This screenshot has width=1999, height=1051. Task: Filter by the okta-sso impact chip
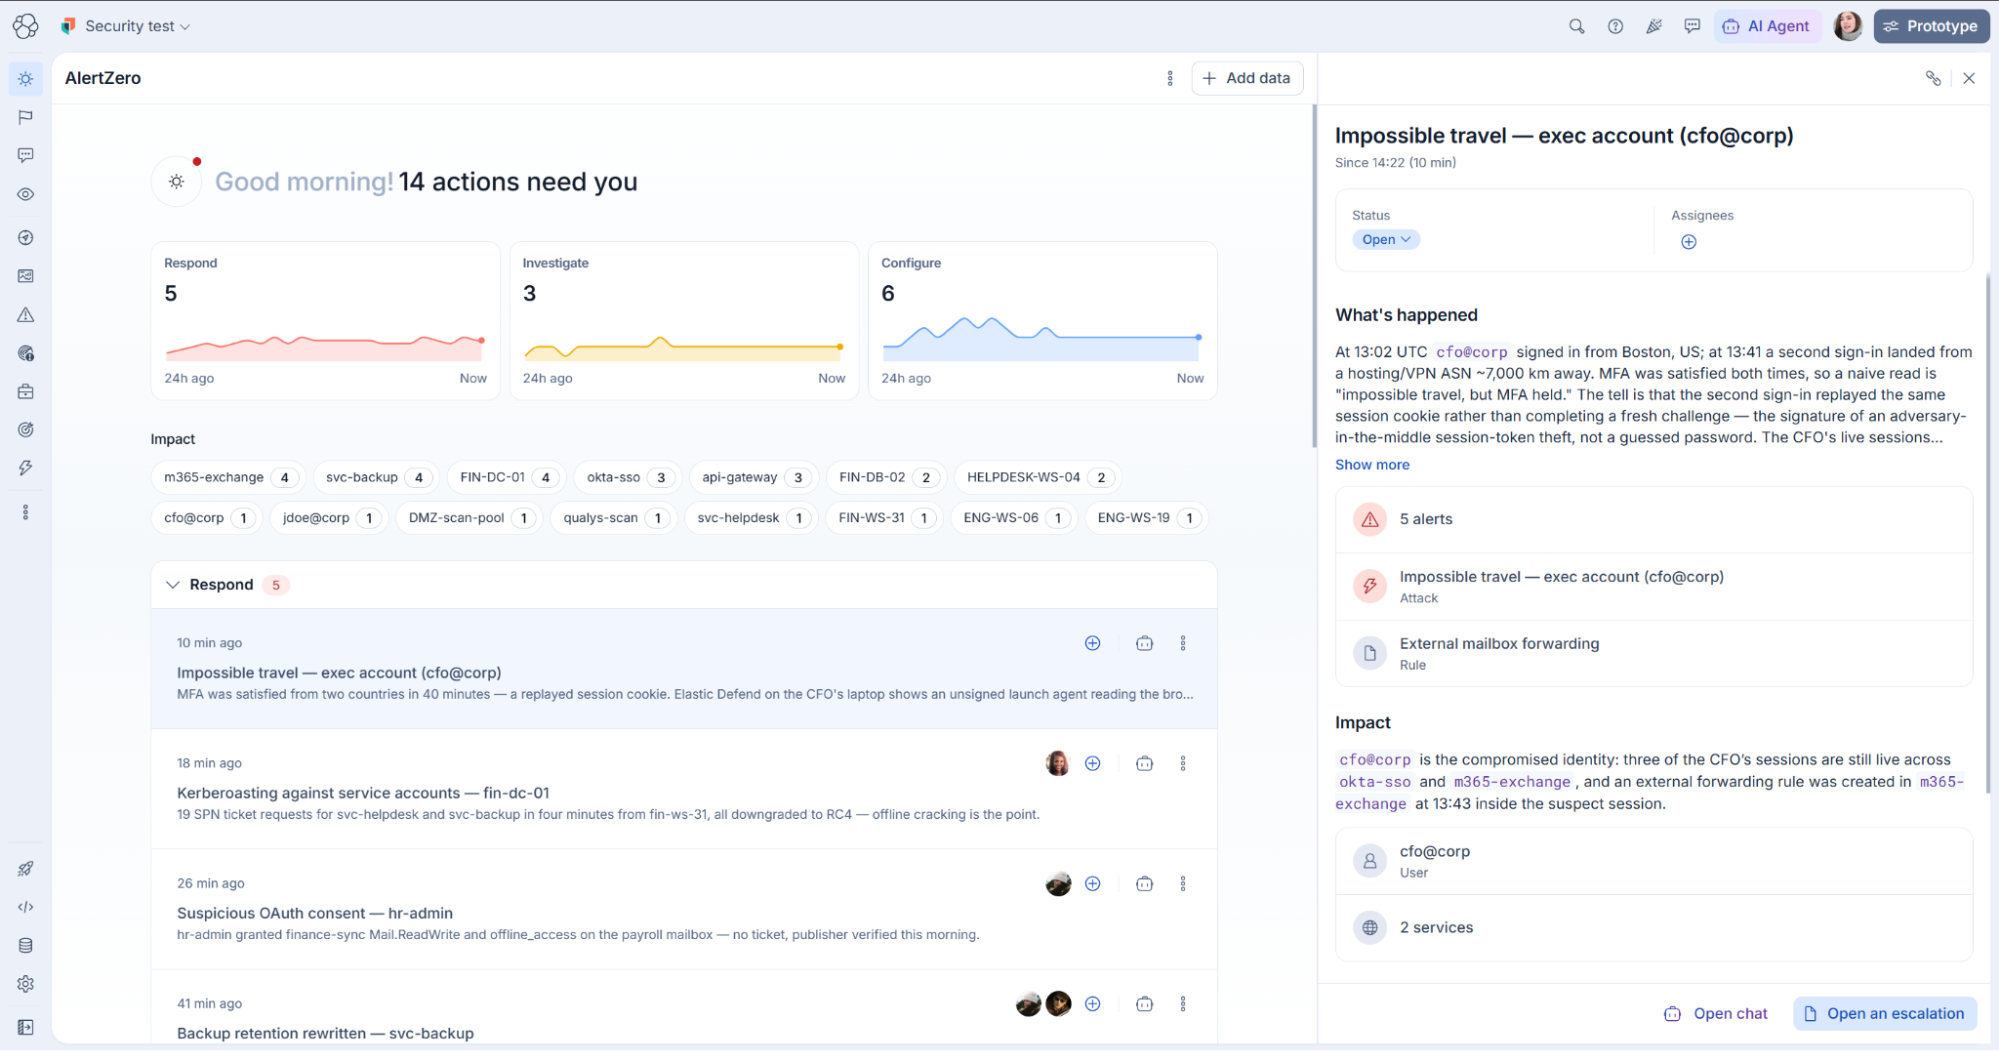tap(627, 478)
